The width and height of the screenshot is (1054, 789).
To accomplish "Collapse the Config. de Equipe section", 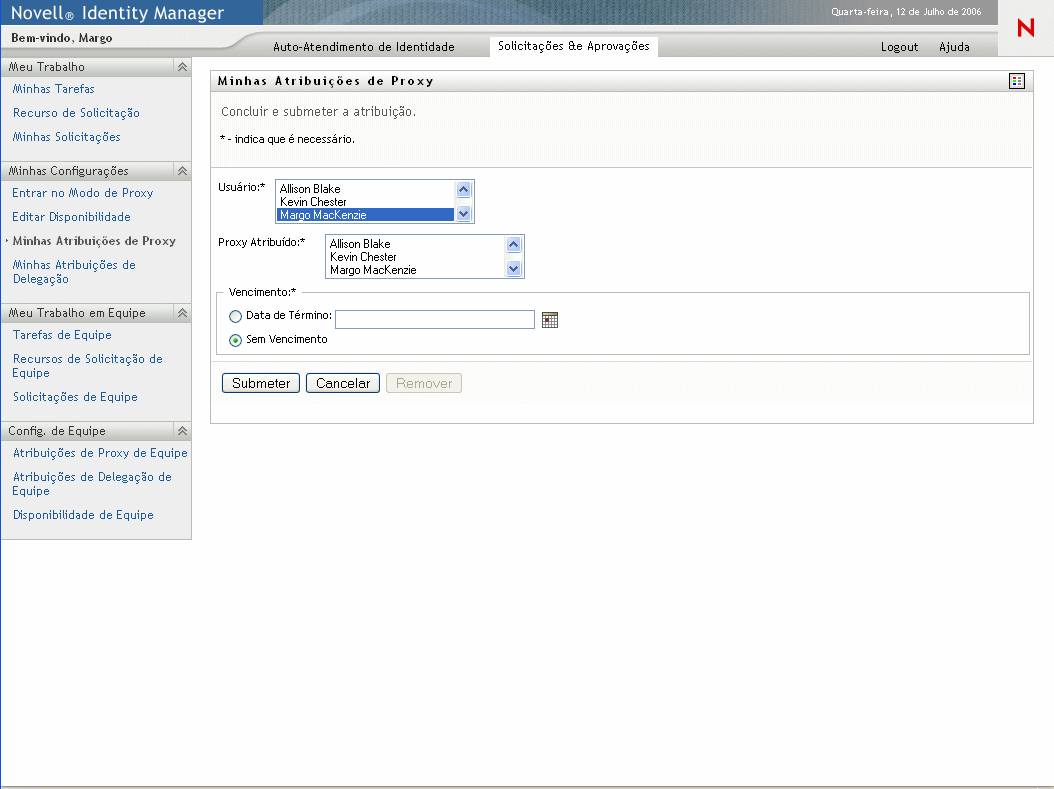I will (182, 431).
